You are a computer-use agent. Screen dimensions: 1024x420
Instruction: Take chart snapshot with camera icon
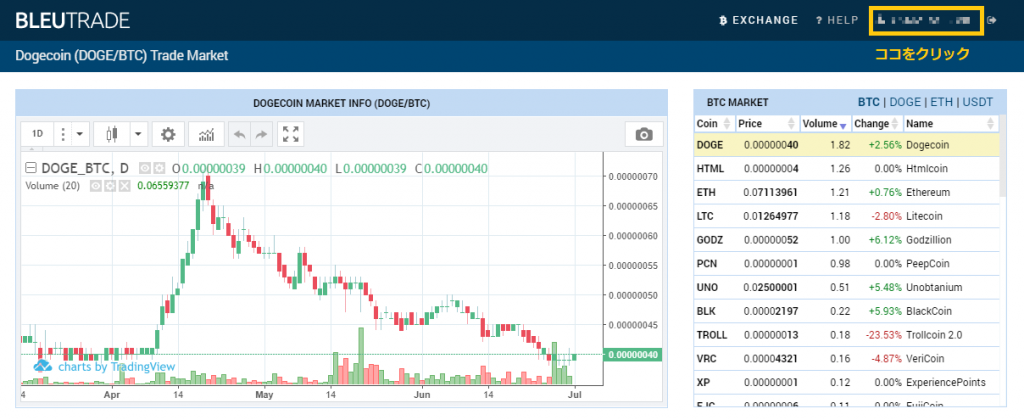pyautogui.click(x=644, y=135)
